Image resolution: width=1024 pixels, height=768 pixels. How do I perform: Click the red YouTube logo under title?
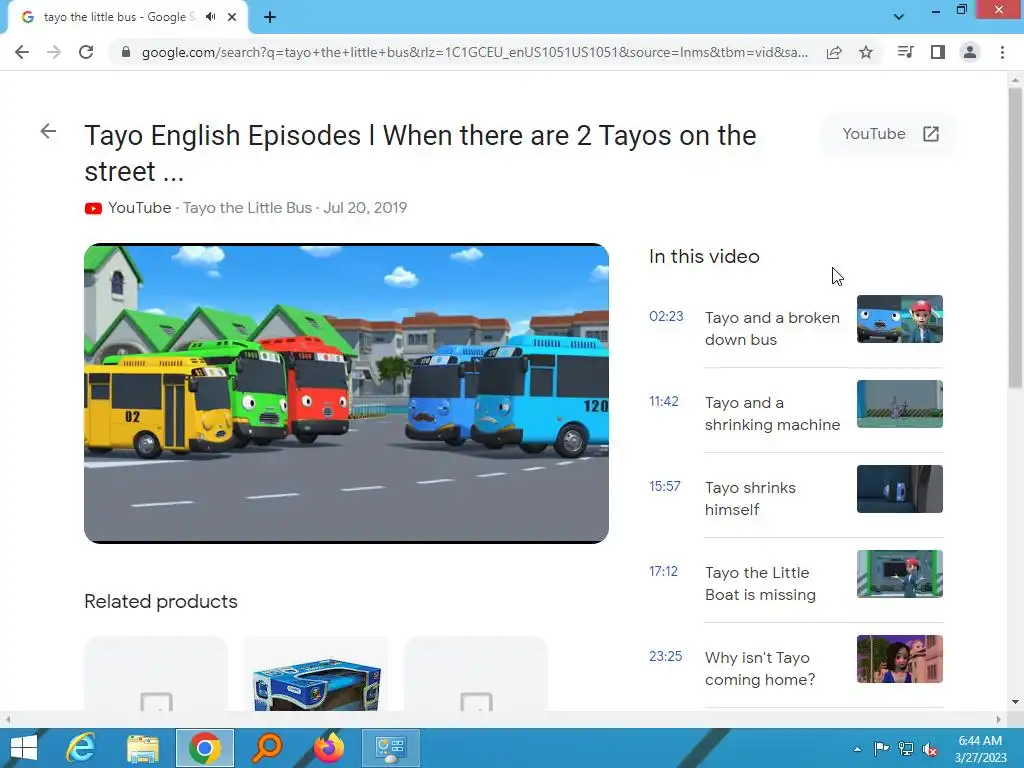pos(93,208)
